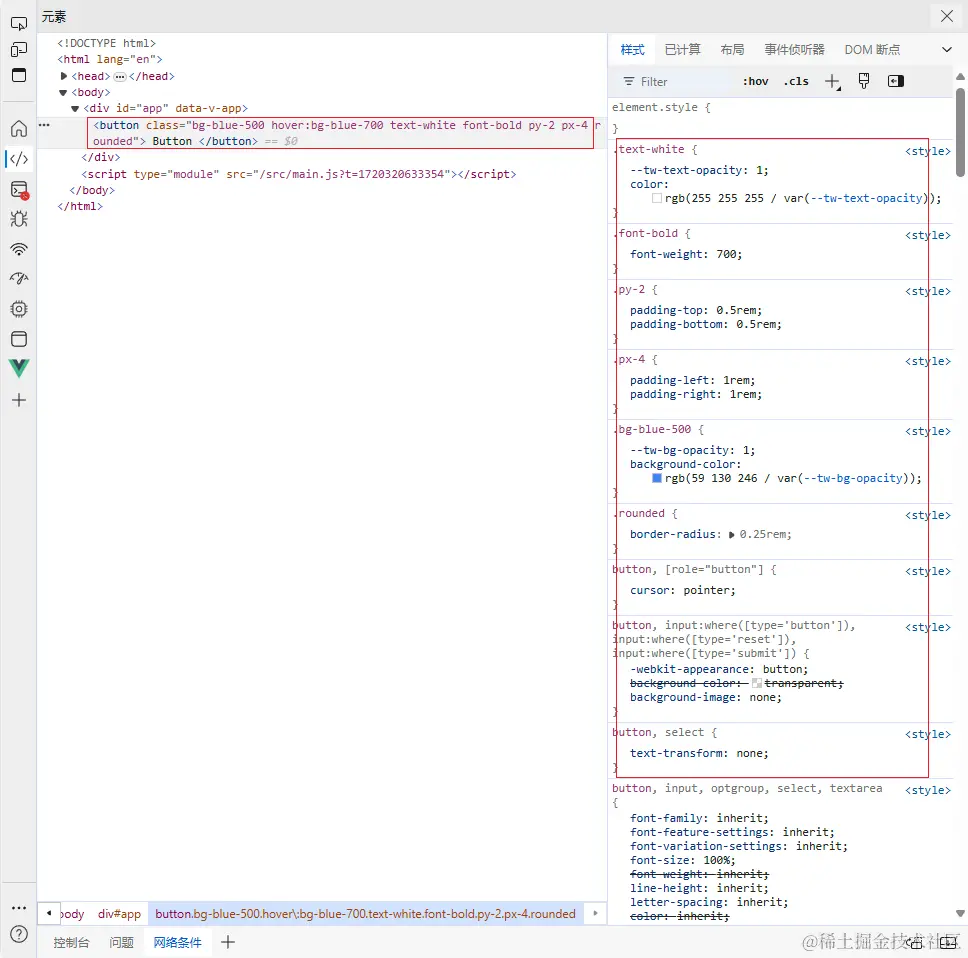The width and height of the screenshot is (968, 958).
Task: Select the script element row
Action: [x=299, y=174]
